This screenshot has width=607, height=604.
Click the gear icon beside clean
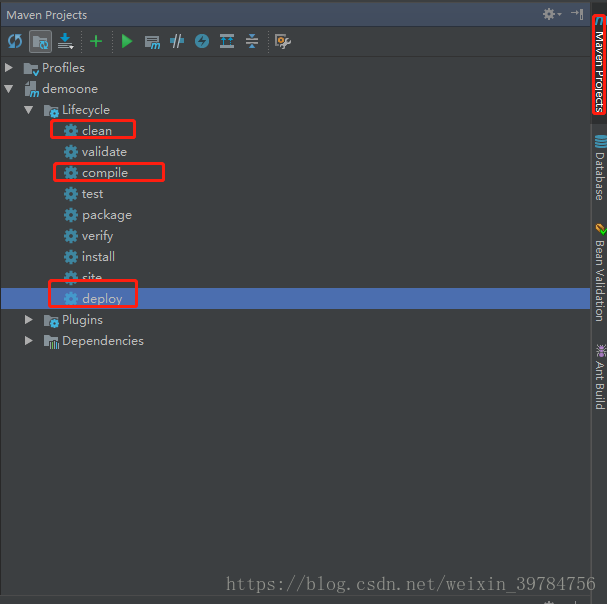(71, 130)
